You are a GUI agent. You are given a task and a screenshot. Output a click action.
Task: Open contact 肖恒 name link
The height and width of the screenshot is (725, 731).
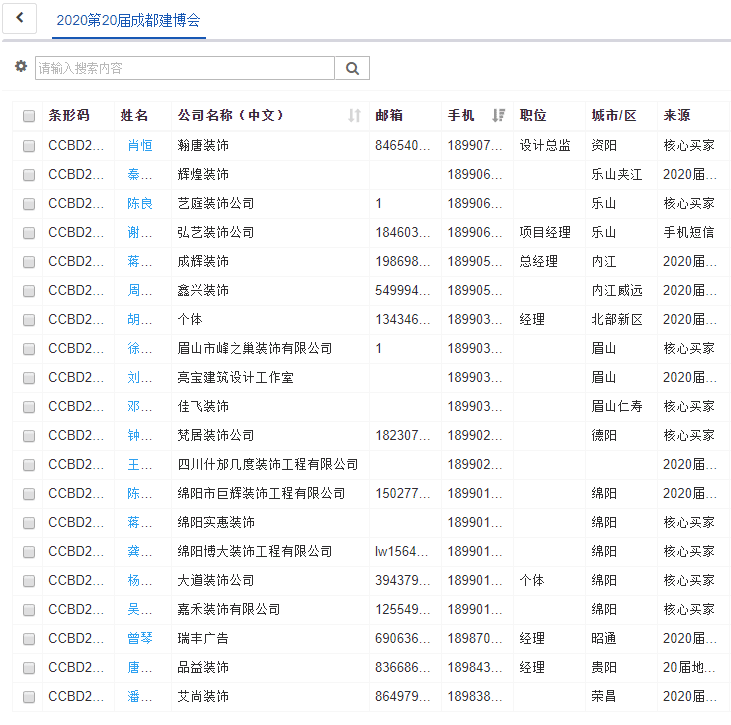pyautogui.click(x=140, y=145)
